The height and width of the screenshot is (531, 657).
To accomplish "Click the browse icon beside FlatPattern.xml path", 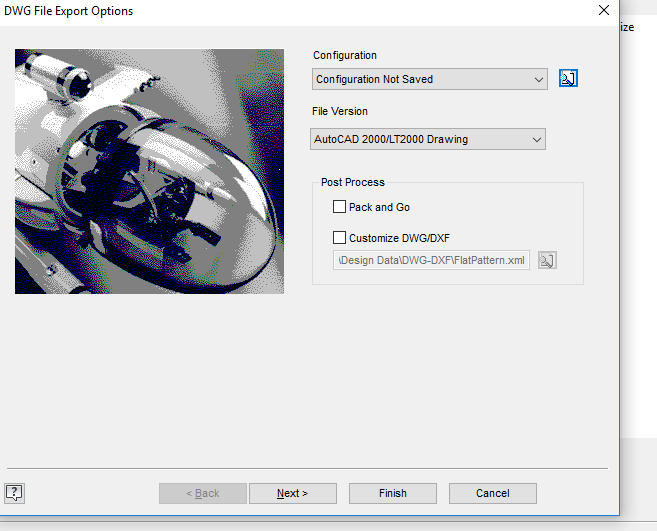I will click(547, 260).
